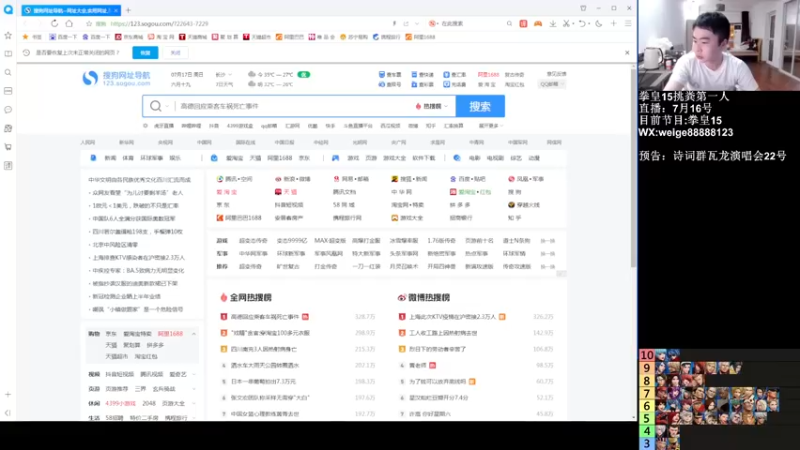Image resolution: width=800 pixels, height=450 pixels.
Task: Click the big blue 搜索 button
Action: (480, 106)
